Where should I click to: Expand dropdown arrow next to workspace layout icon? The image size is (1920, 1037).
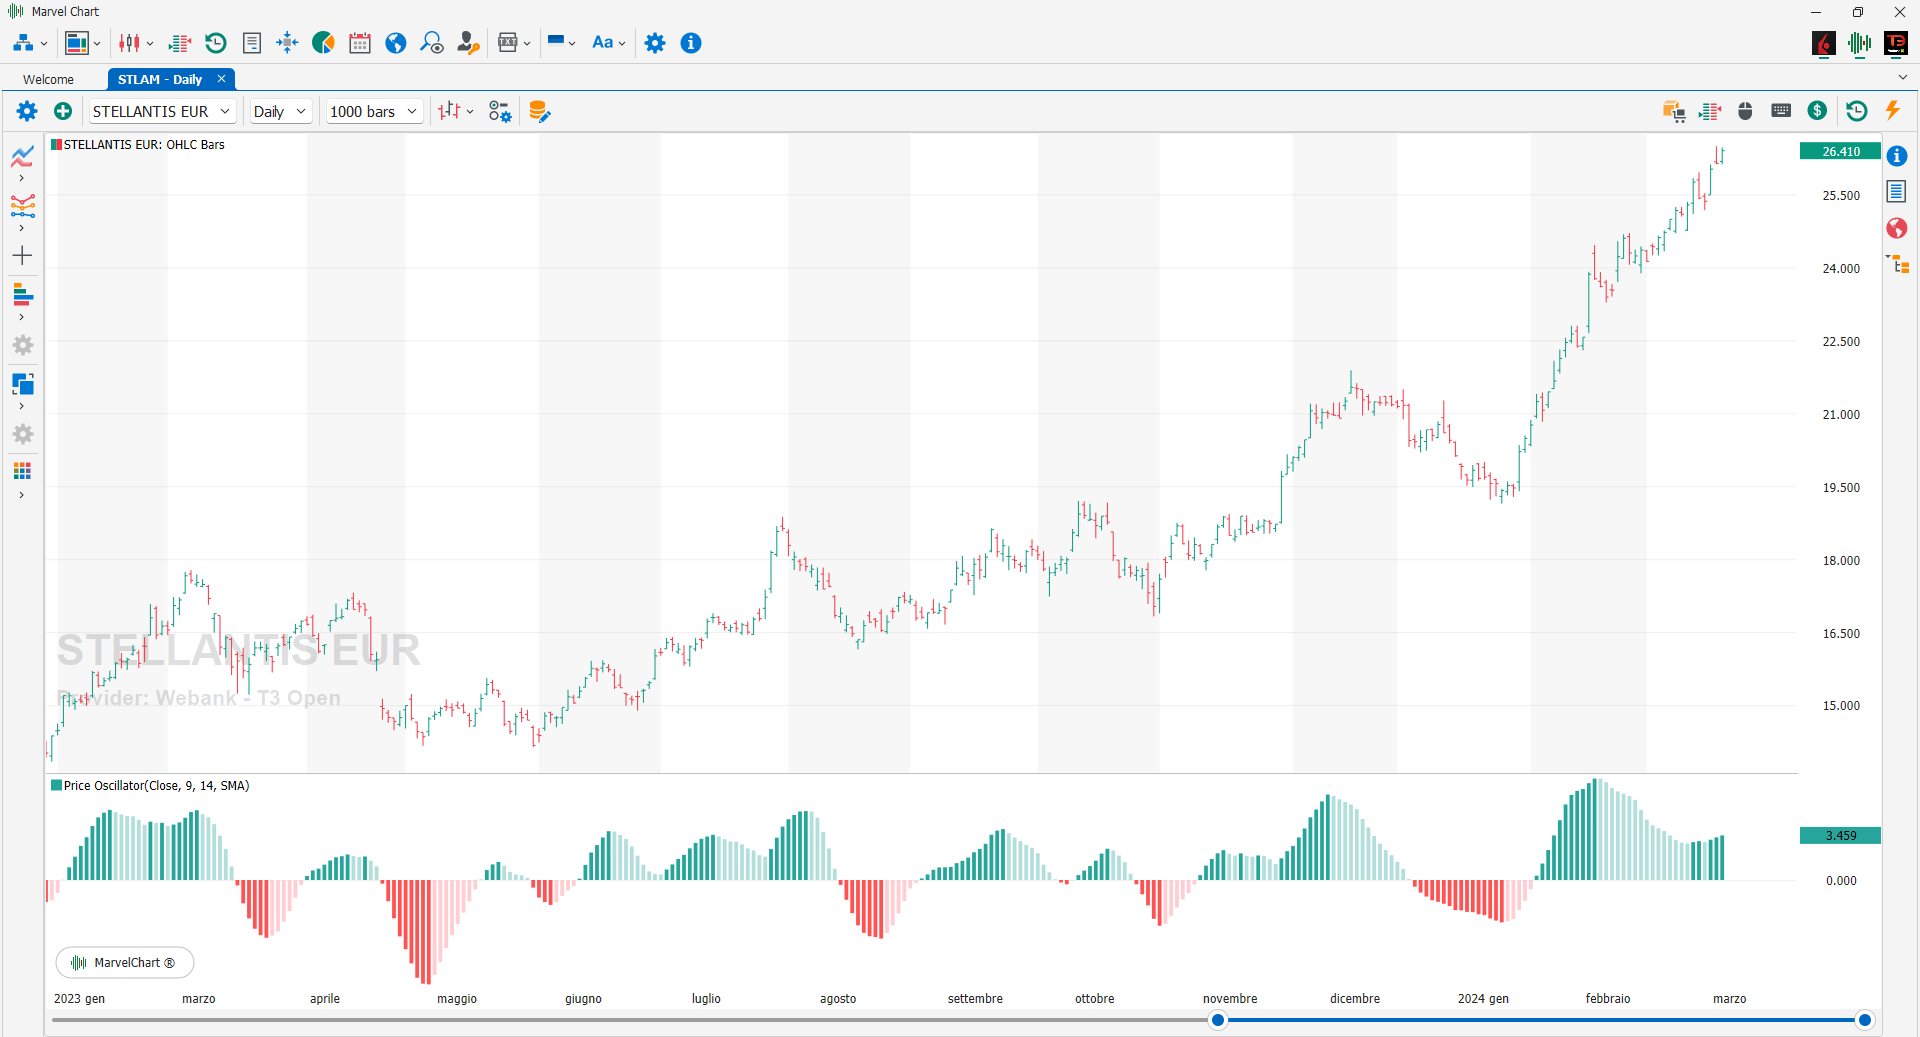click(x=97, y=44)
